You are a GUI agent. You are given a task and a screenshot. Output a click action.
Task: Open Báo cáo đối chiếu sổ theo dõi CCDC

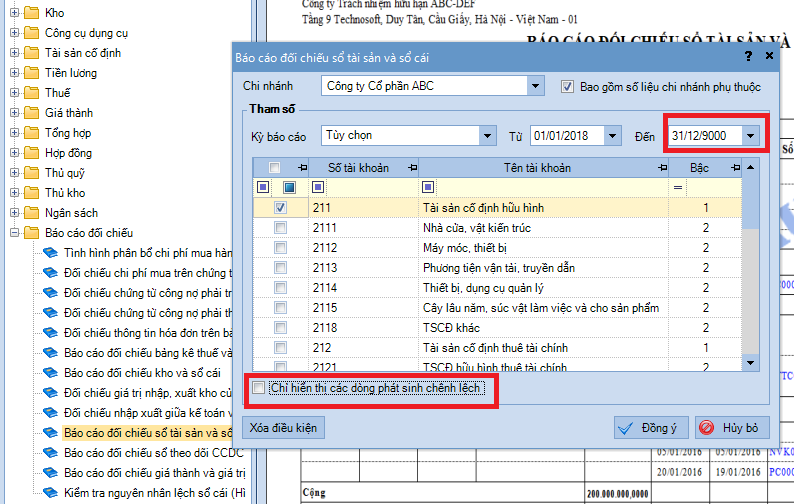coord(153,453)
